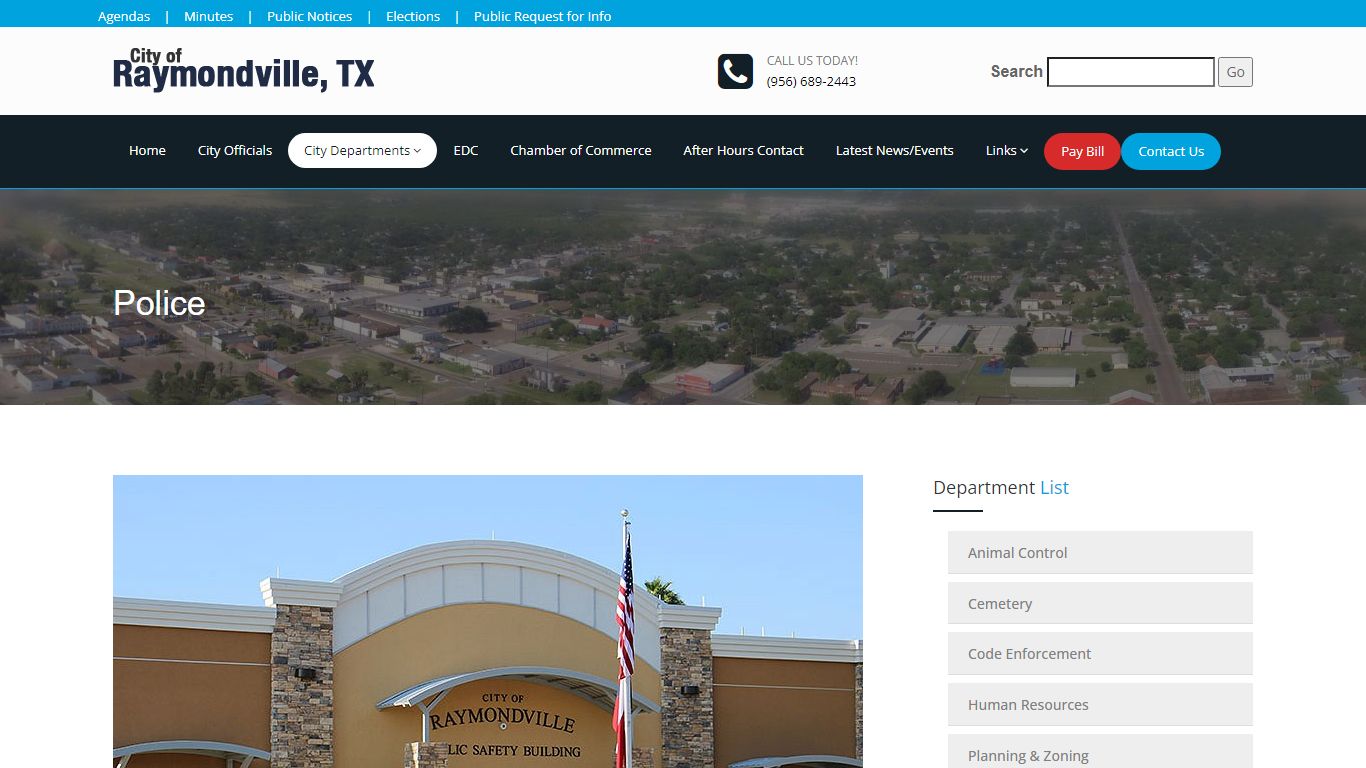The image size is (1366, 768).
Task: Click the phone handset icon
Action: (x=735, y=71)
